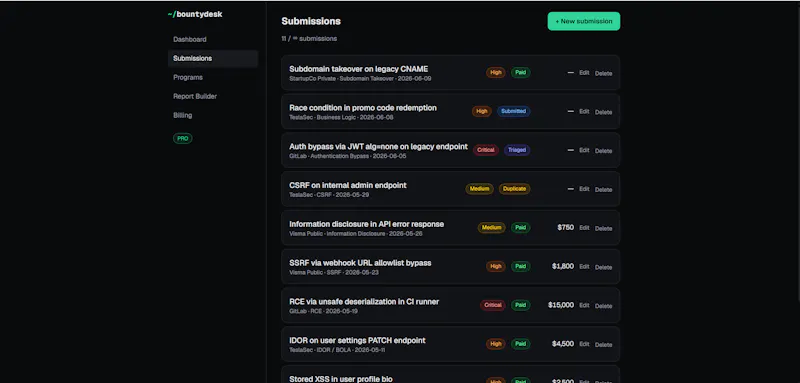Delete the Race condition promo code submission
Image resolution: width=800 pixels, height=383 pixels.
coord(604,112)
